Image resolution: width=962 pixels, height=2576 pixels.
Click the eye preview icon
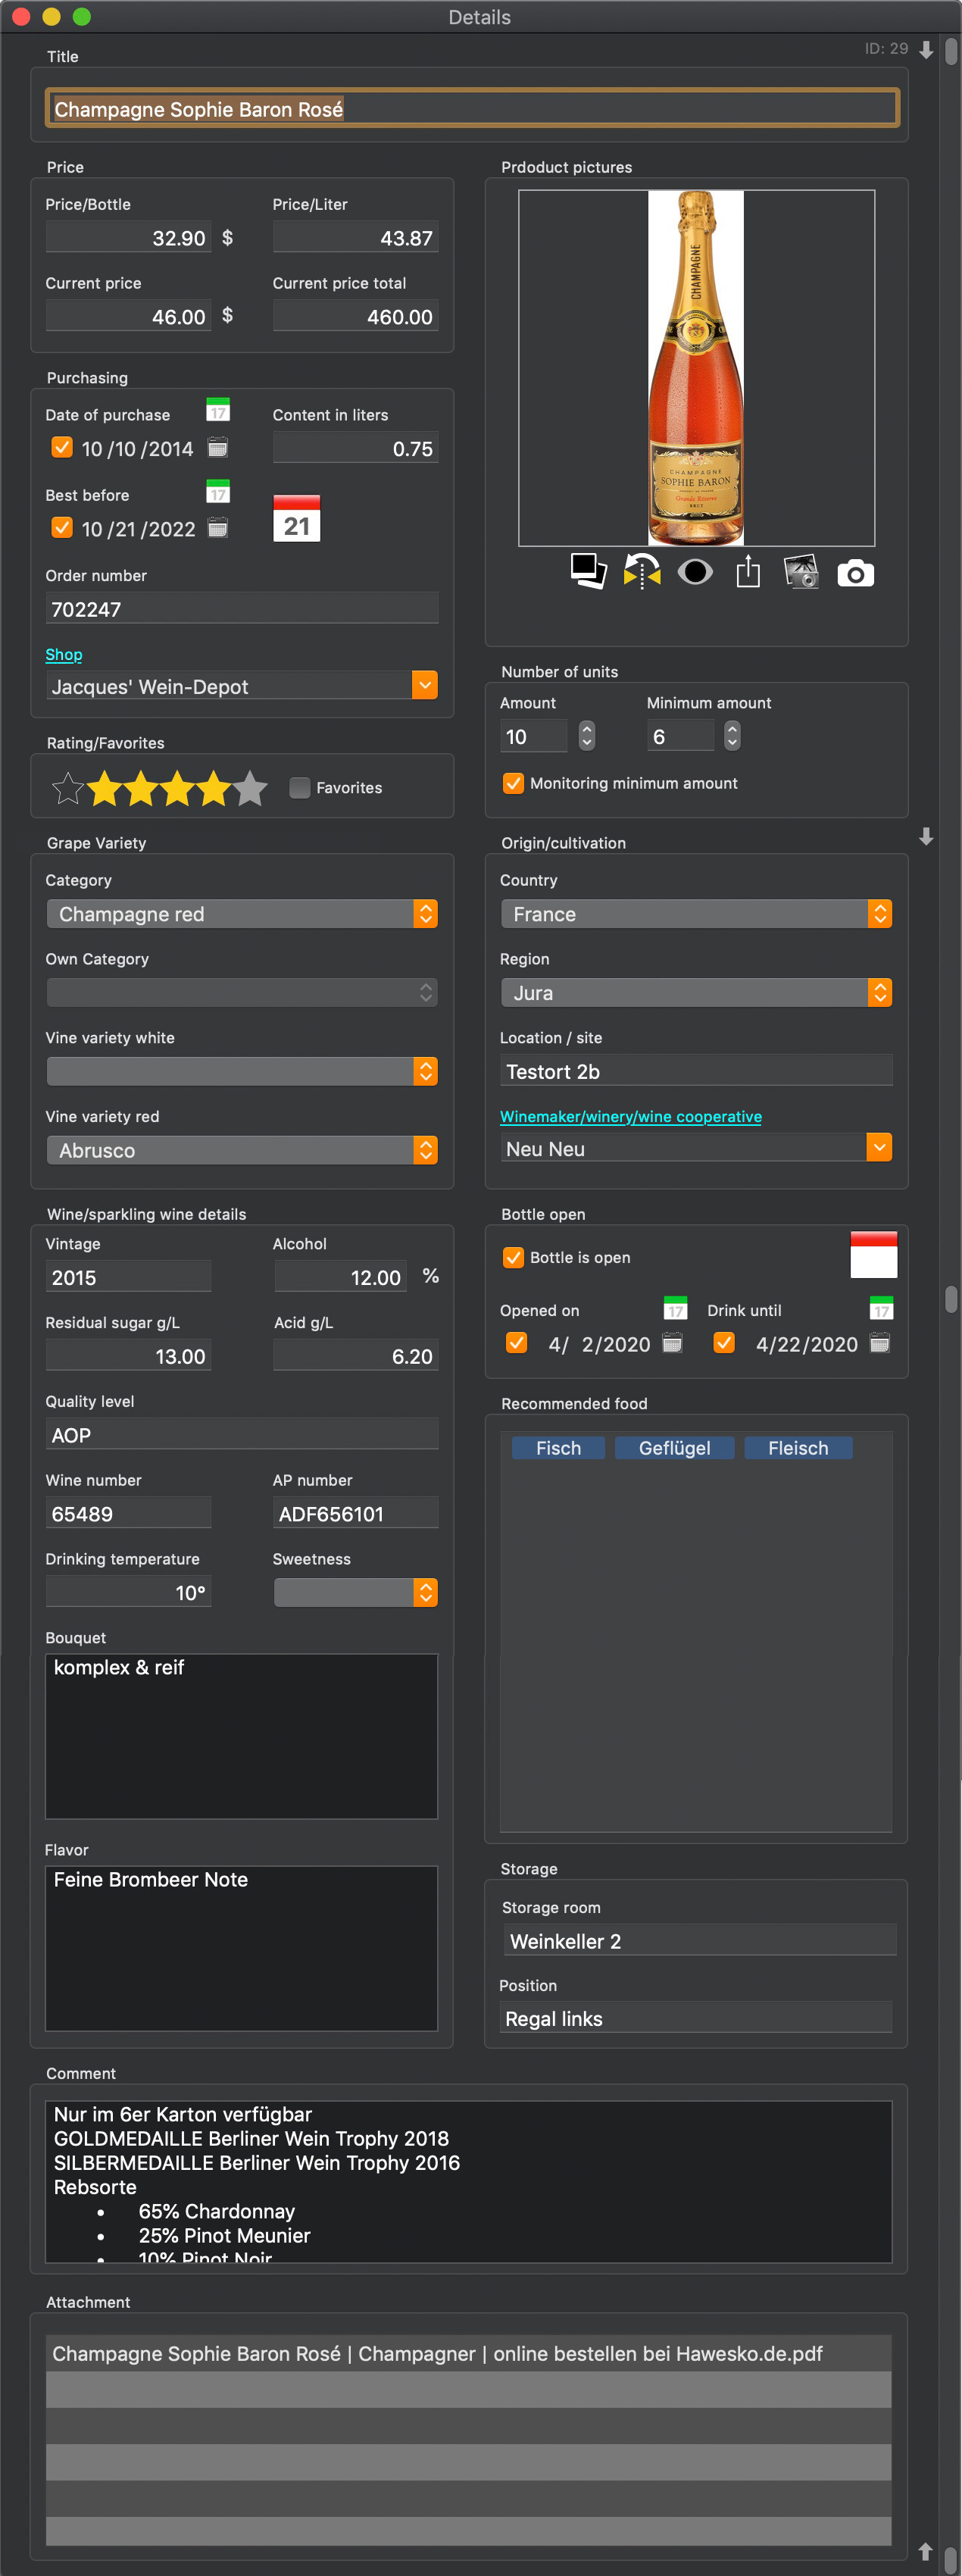695,572
